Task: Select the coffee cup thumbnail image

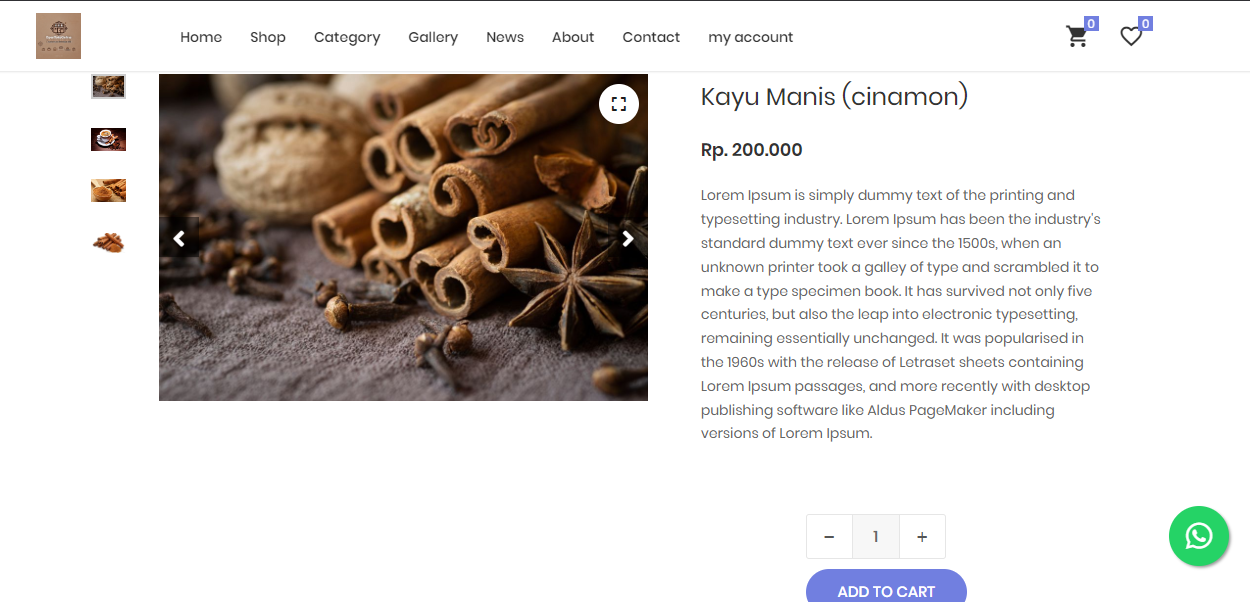Action: (x=108, y=139)
